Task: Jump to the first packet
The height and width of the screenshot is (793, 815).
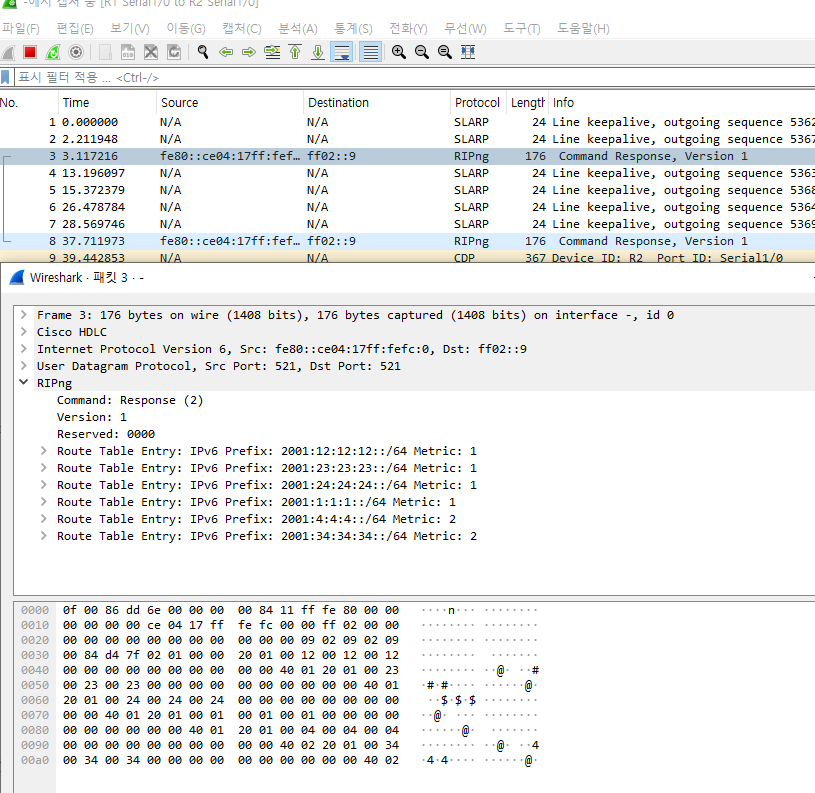Action: (x=295, y=52)
